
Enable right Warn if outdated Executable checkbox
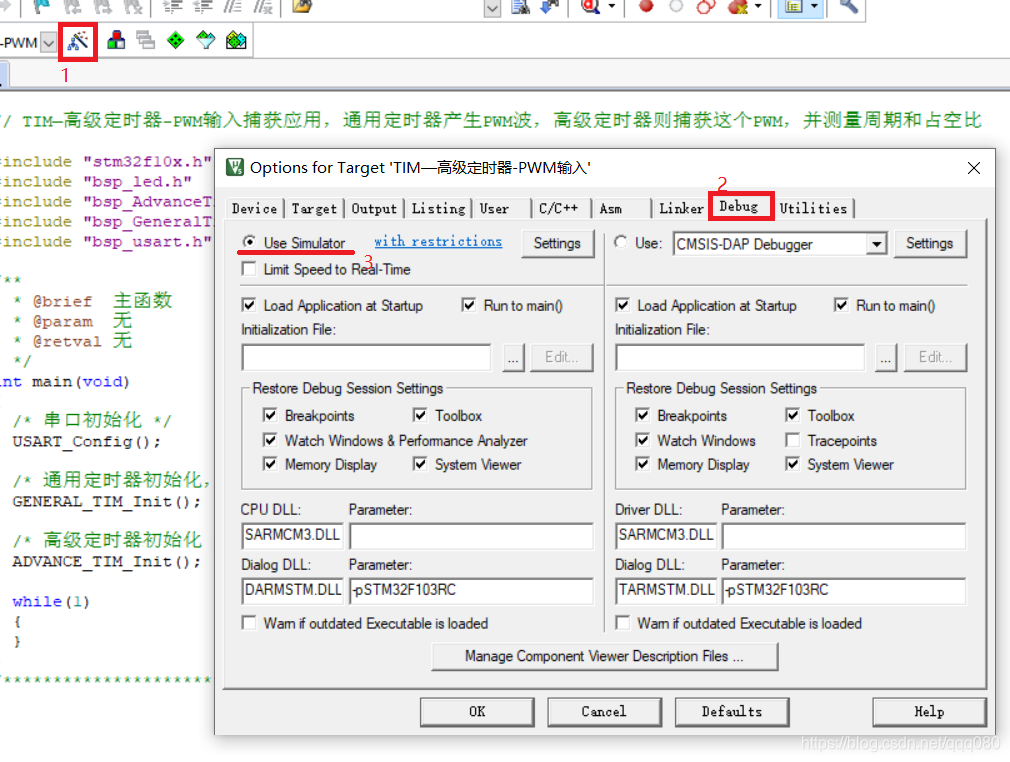click(x=622, y=623)
